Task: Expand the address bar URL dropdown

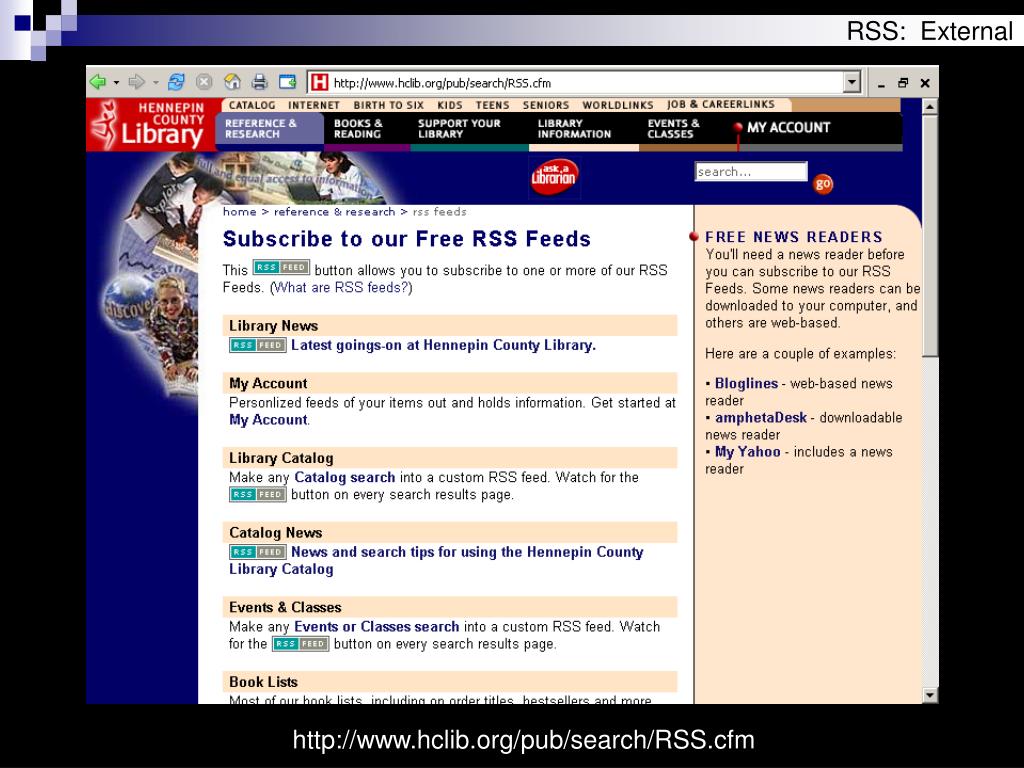Action: click(x=852, y=82)
